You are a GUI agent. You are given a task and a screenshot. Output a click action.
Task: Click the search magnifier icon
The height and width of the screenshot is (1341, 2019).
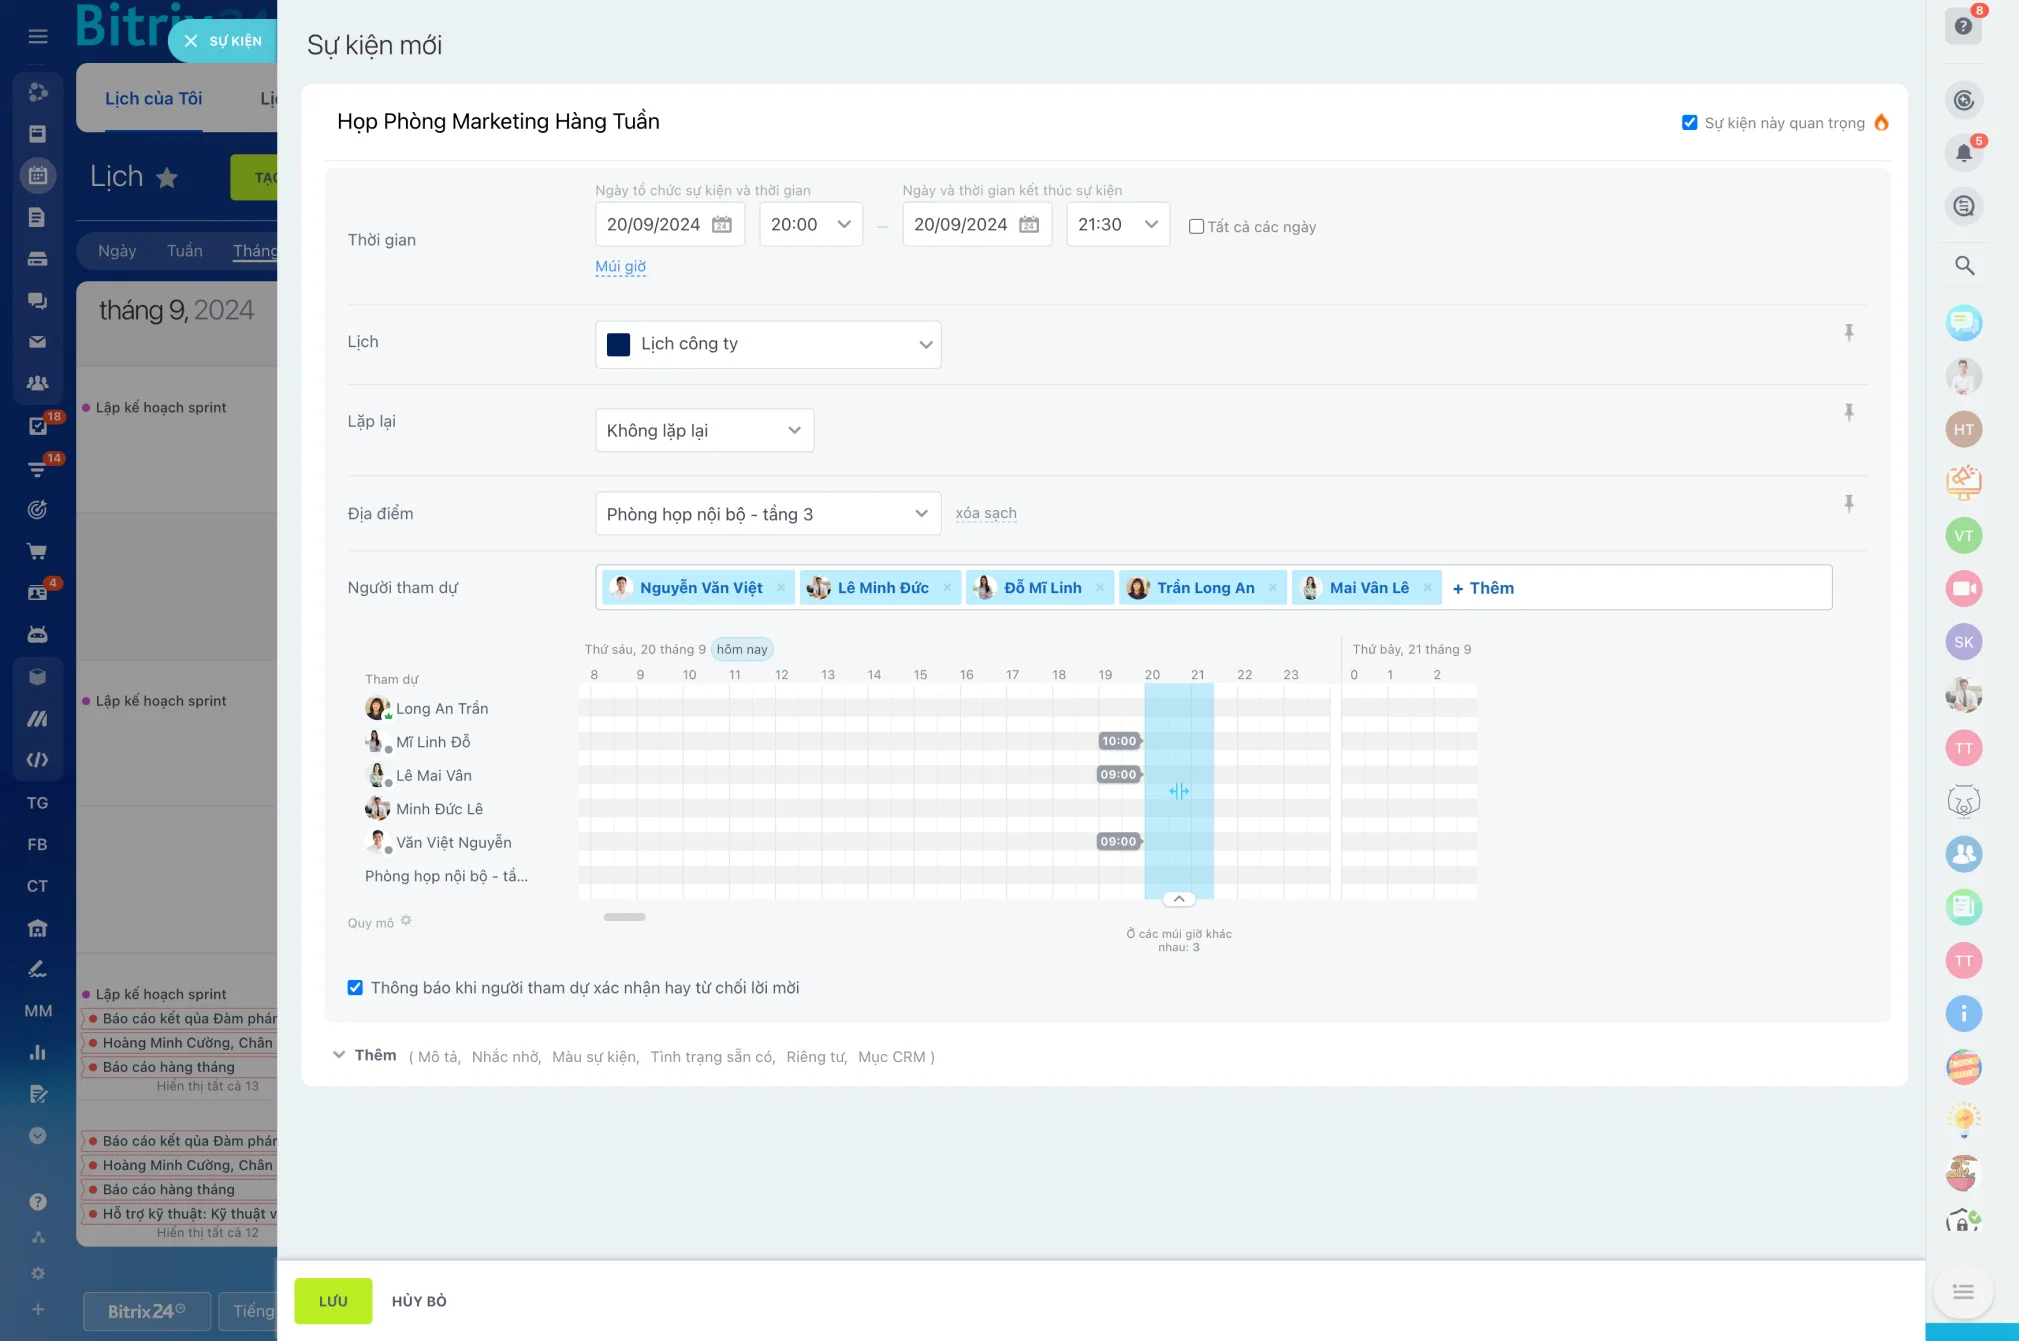coord(1964,266)
